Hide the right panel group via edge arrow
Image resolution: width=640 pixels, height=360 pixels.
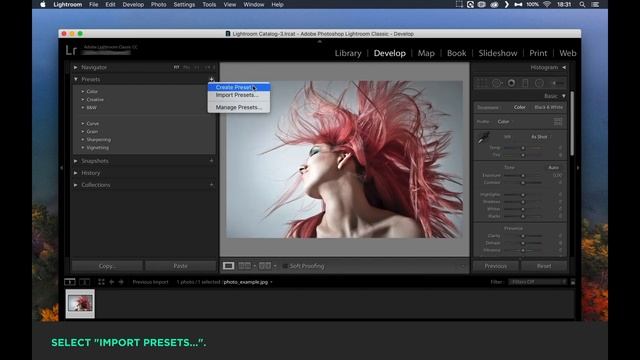pos(578,168)
